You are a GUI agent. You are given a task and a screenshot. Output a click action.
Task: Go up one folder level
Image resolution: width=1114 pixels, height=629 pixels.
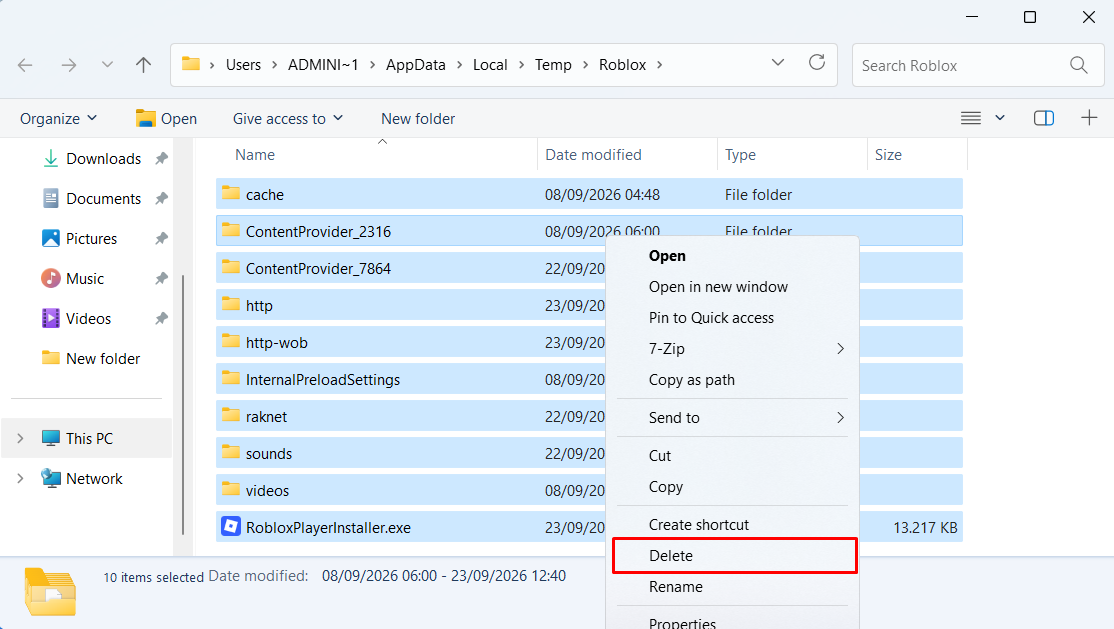tap(144, 65)
